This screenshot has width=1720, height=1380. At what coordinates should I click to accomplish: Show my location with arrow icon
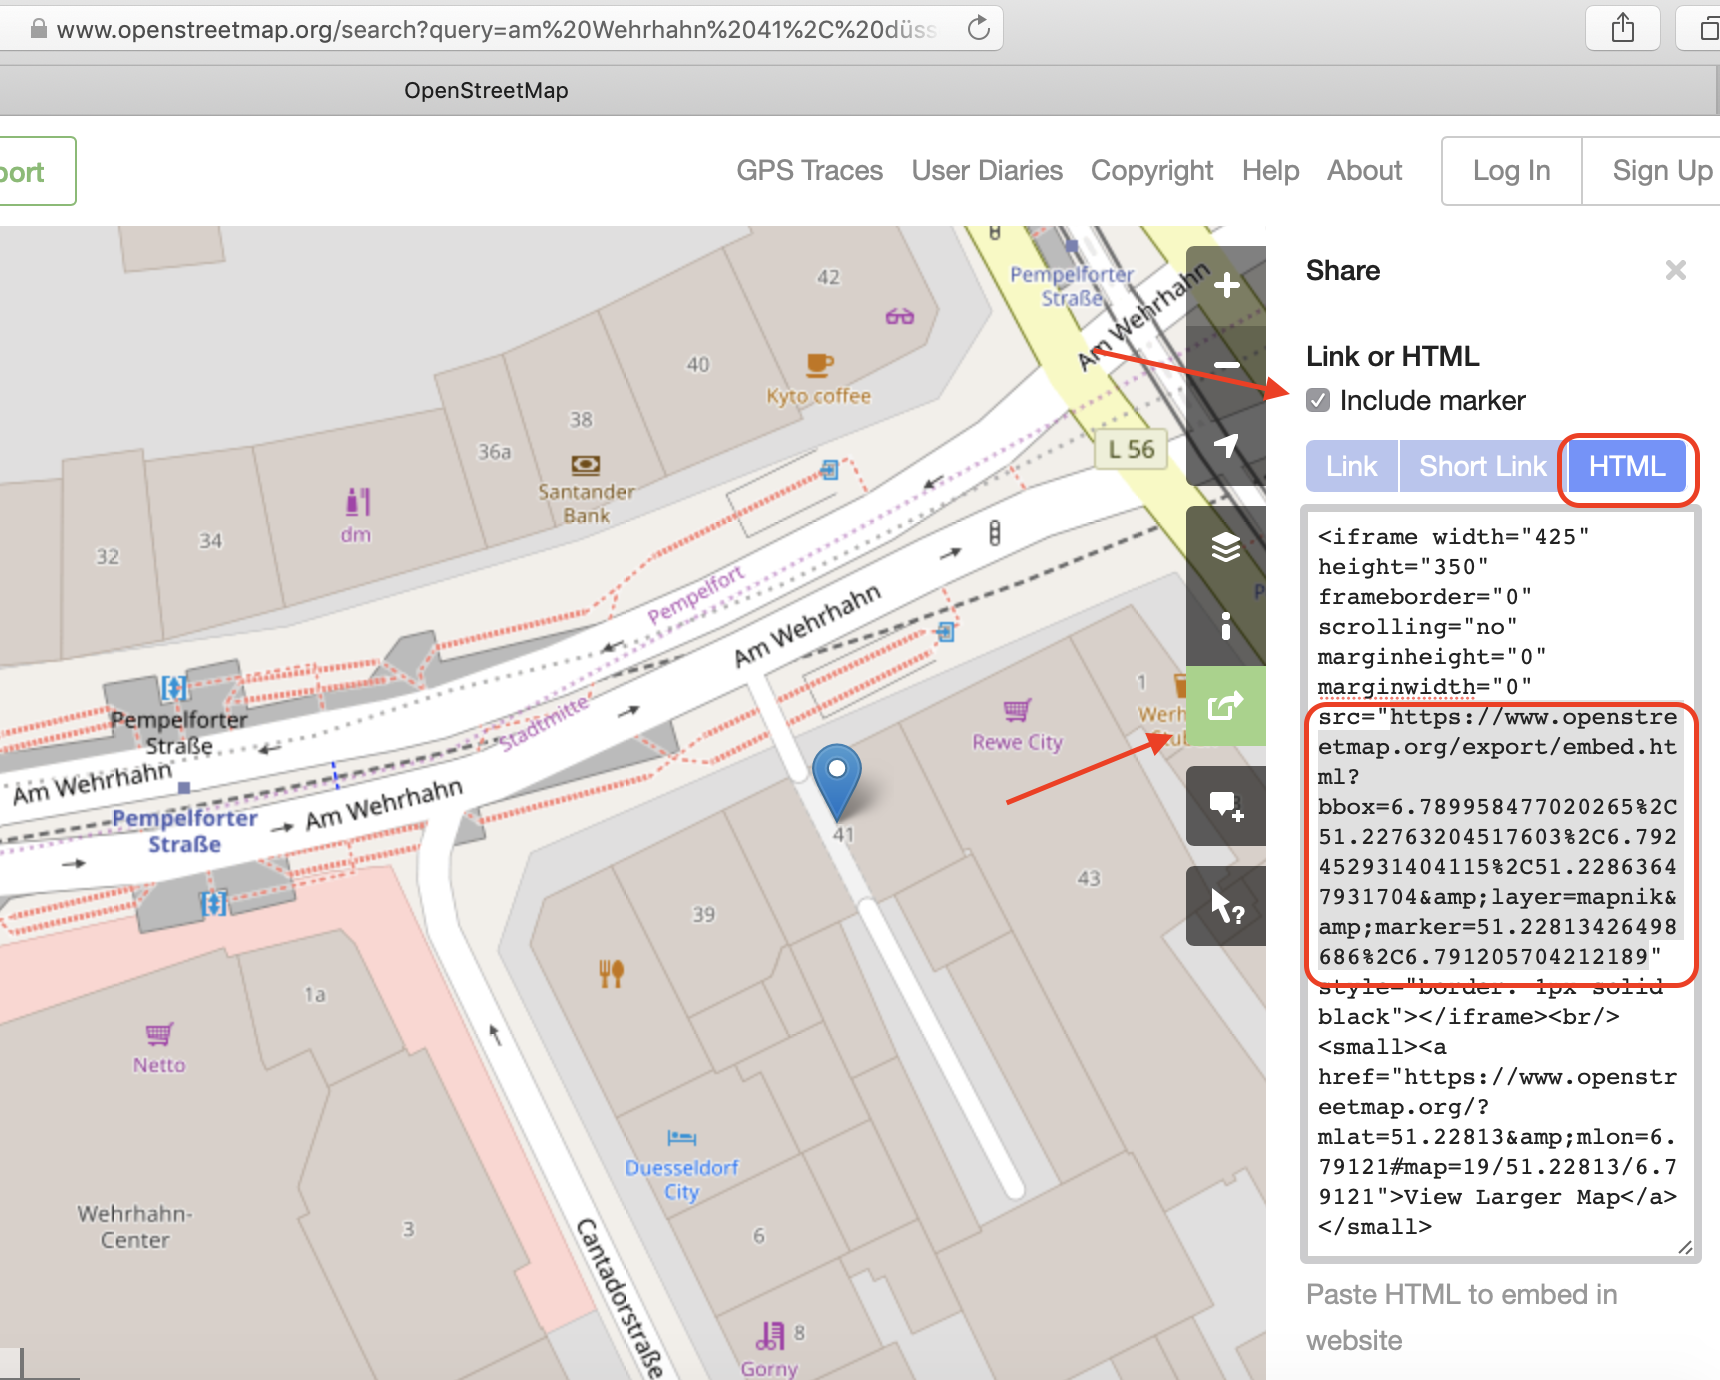(1226, 446)
